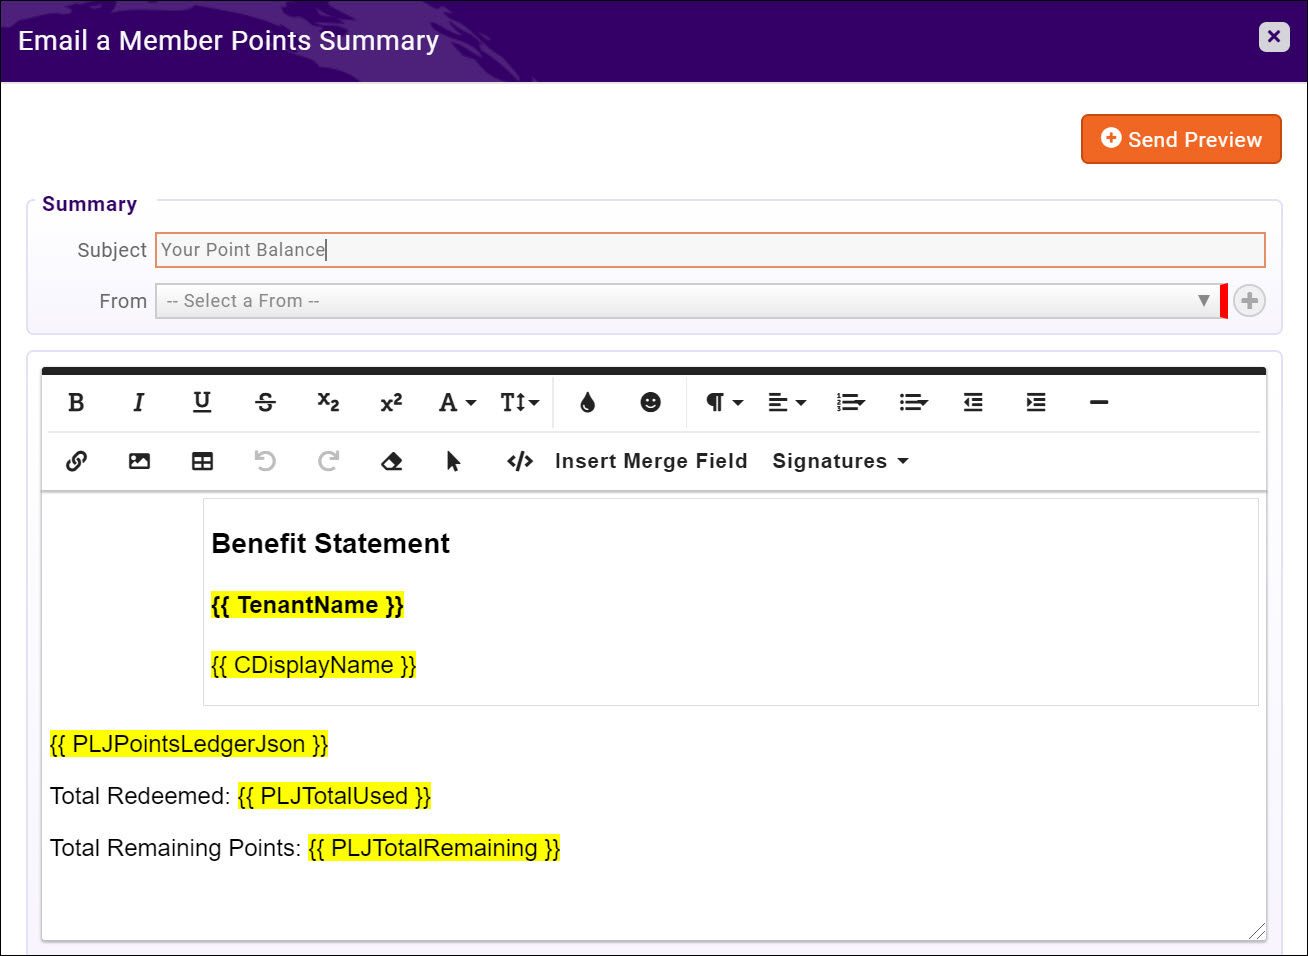This screenshot has width=1308, height=956.
Task: Apply superscript formatting
Action: coord(391,402)
